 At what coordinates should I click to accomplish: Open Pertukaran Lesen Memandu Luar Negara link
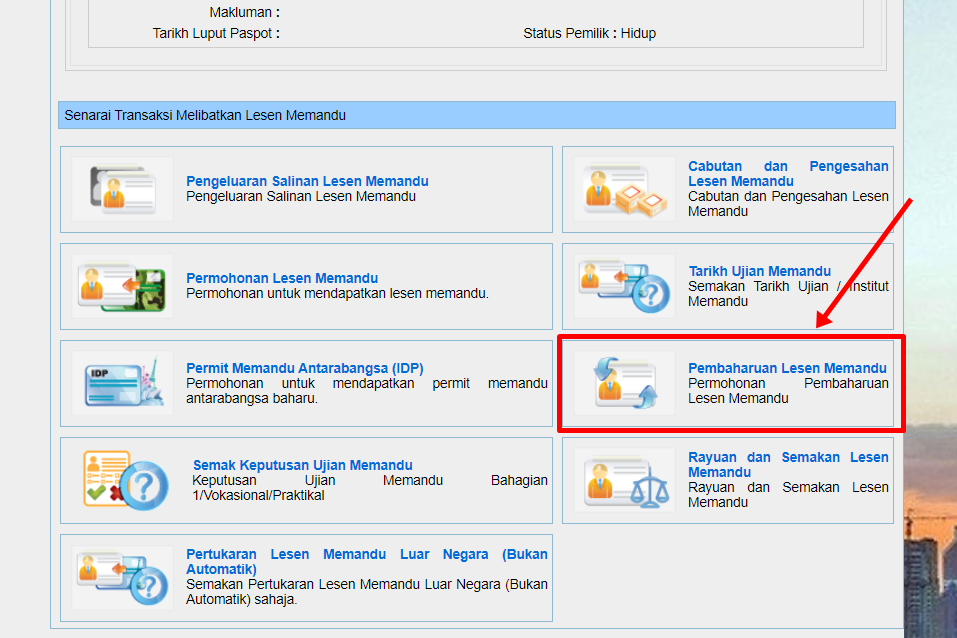pyautogui.click(x=366, y=554)
